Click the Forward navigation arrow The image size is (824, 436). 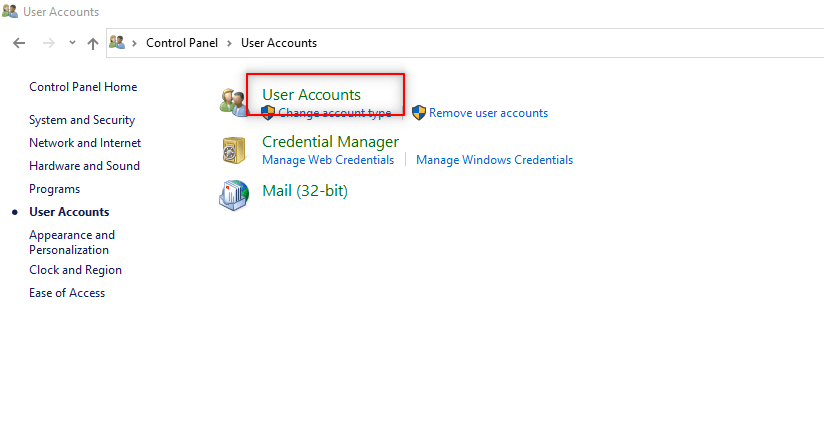48,43
